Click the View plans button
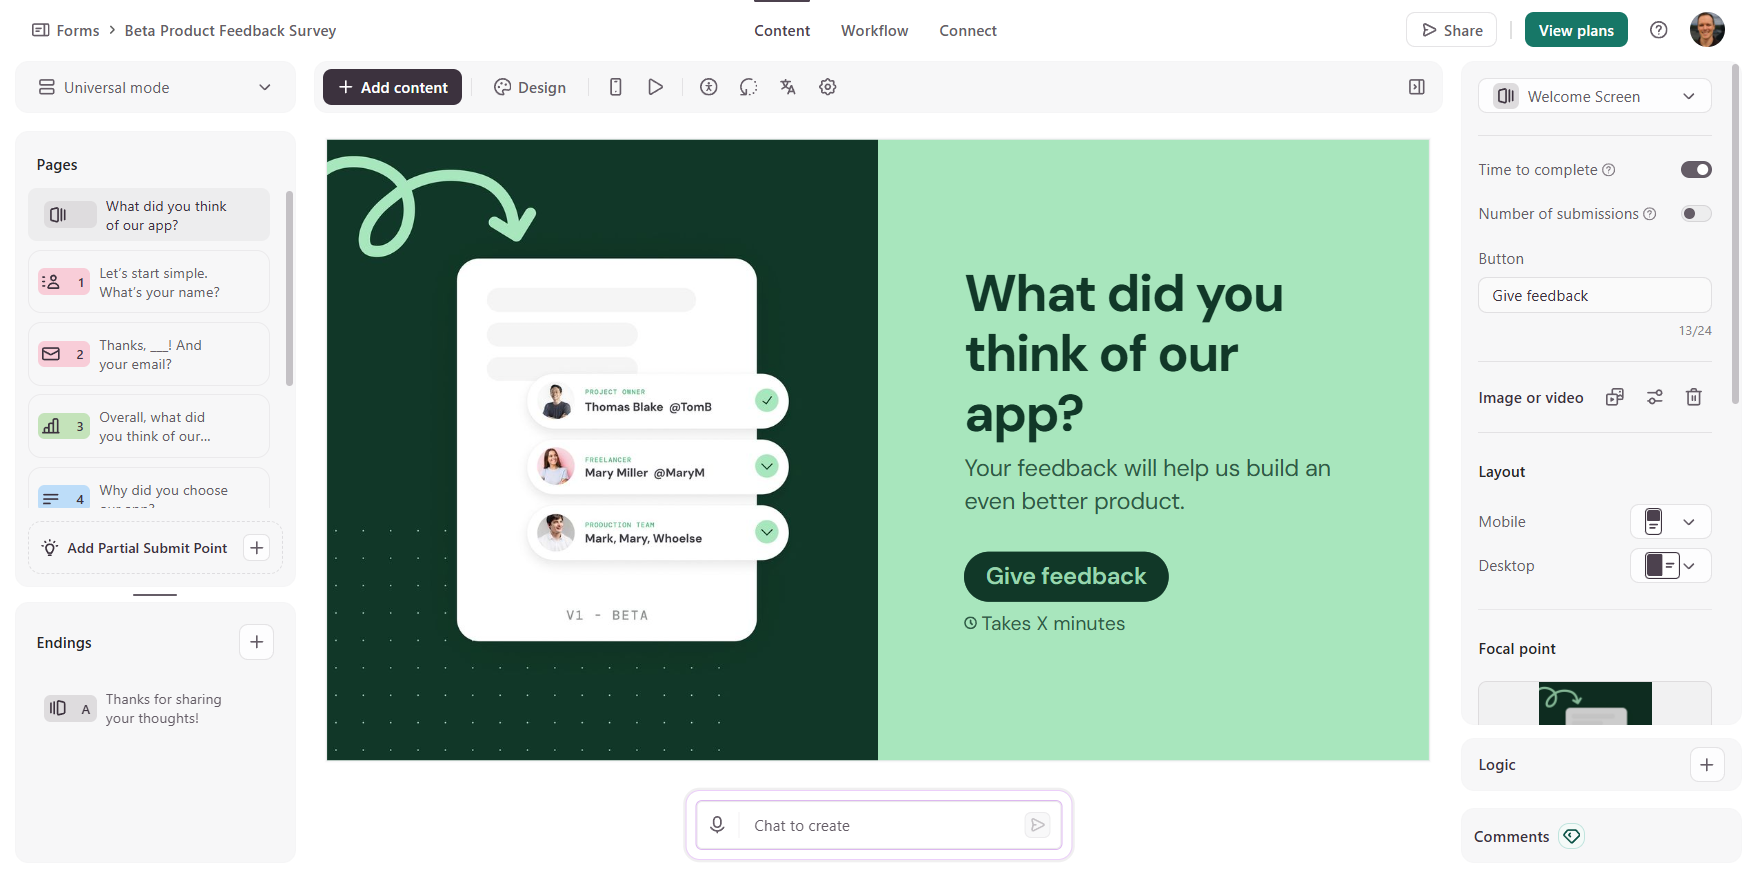Viewport: 1755px width, 877px height. point(1576,30)
